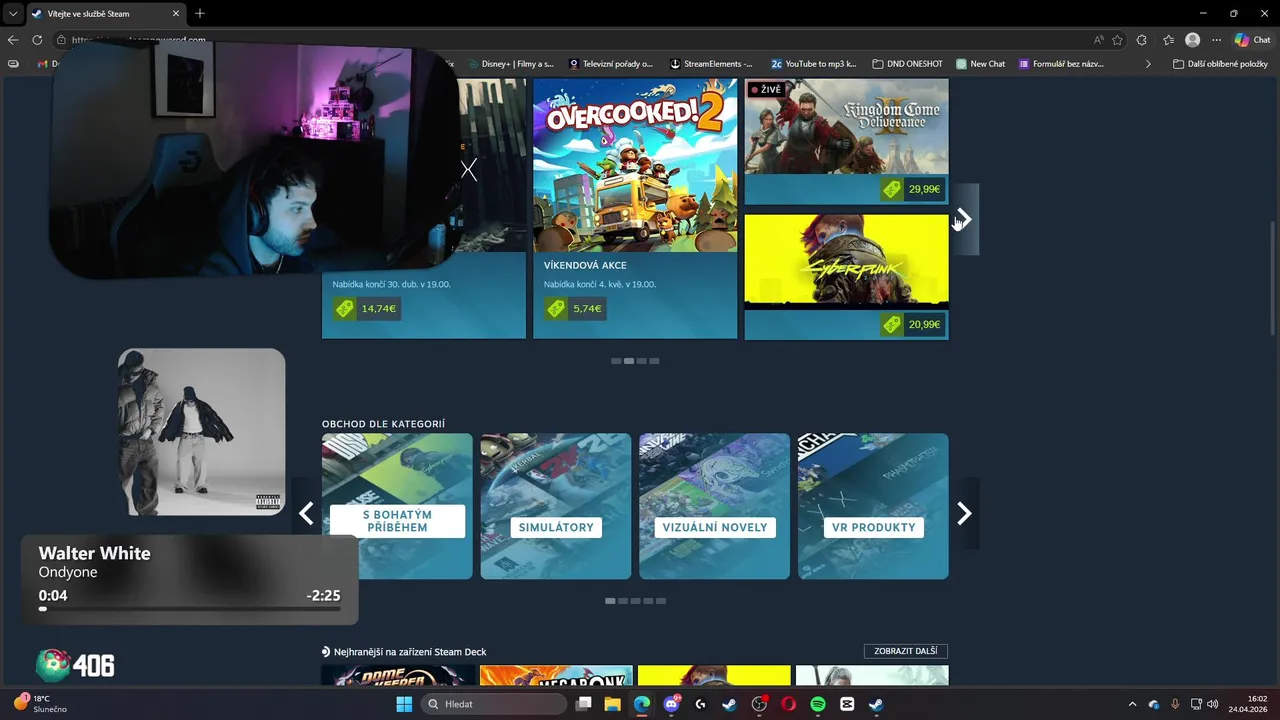Image resolution: width=1280 pixels, height=720 pixels.
Task: Open the Overcooked! 2 weekend deal card
Action: click(x=635, y=208)
